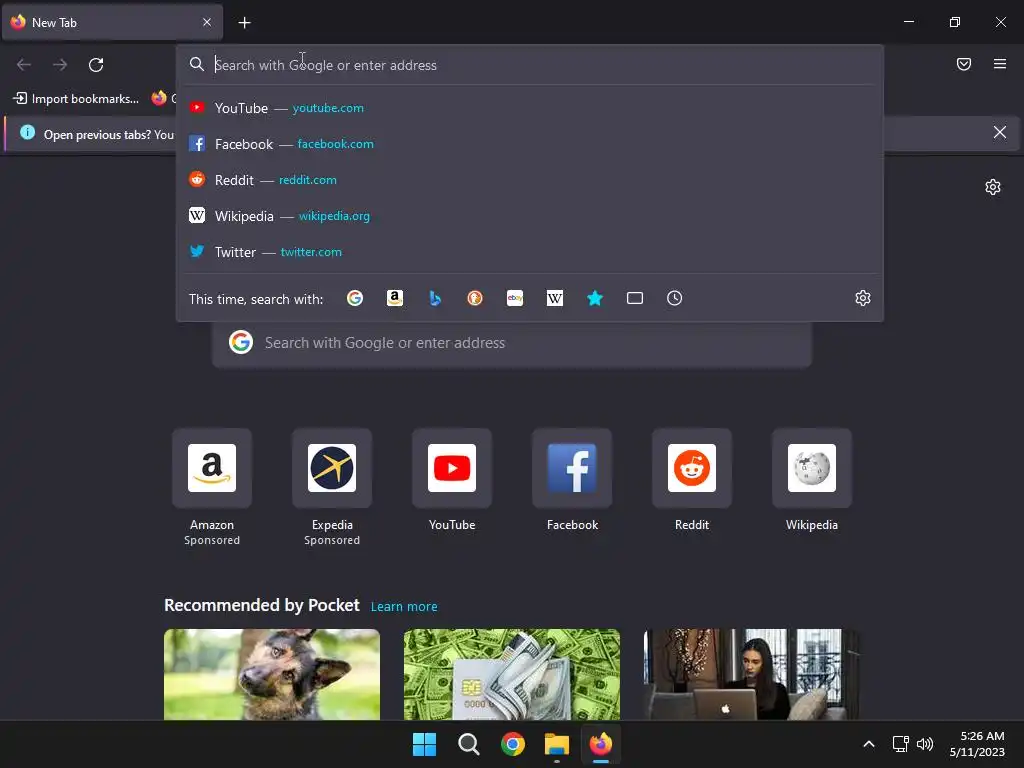1024x768 pixels.
Task: Choose Reddit suggestion reddit.com
Action: (x=530, y=180)
